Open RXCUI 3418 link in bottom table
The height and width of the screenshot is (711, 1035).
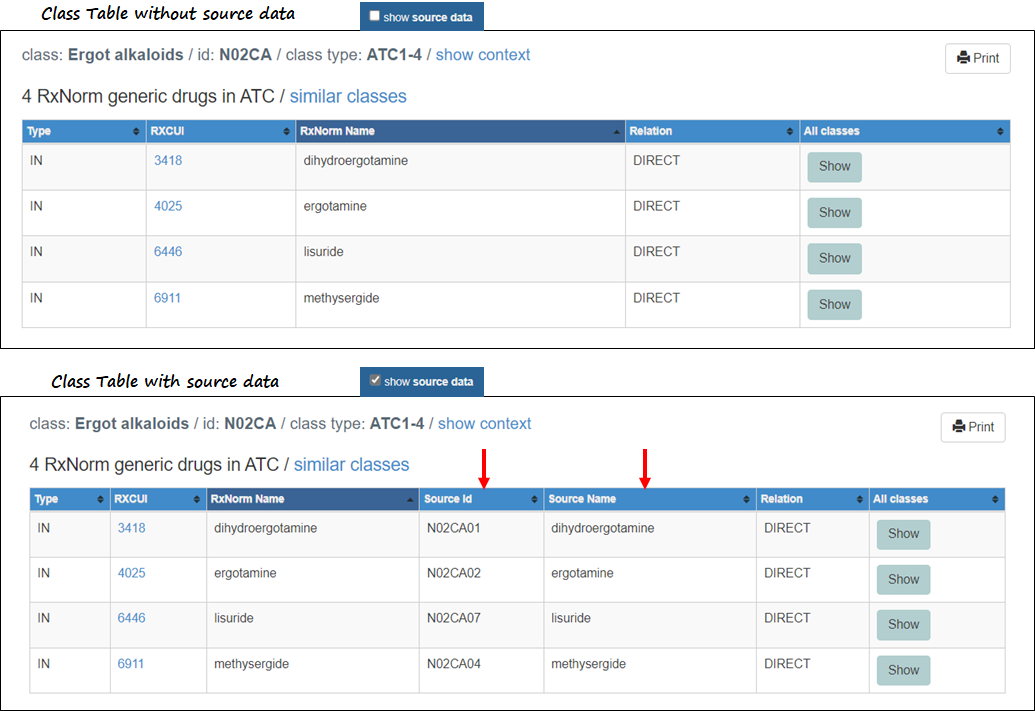(x=131, y=528)
